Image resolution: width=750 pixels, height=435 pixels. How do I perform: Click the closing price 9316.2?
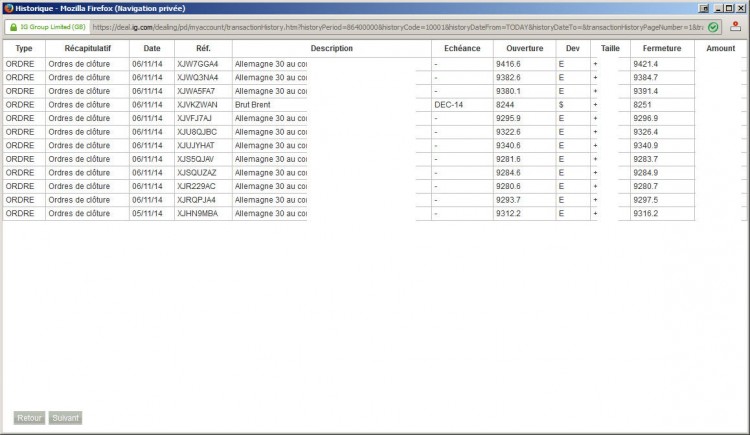646,213
